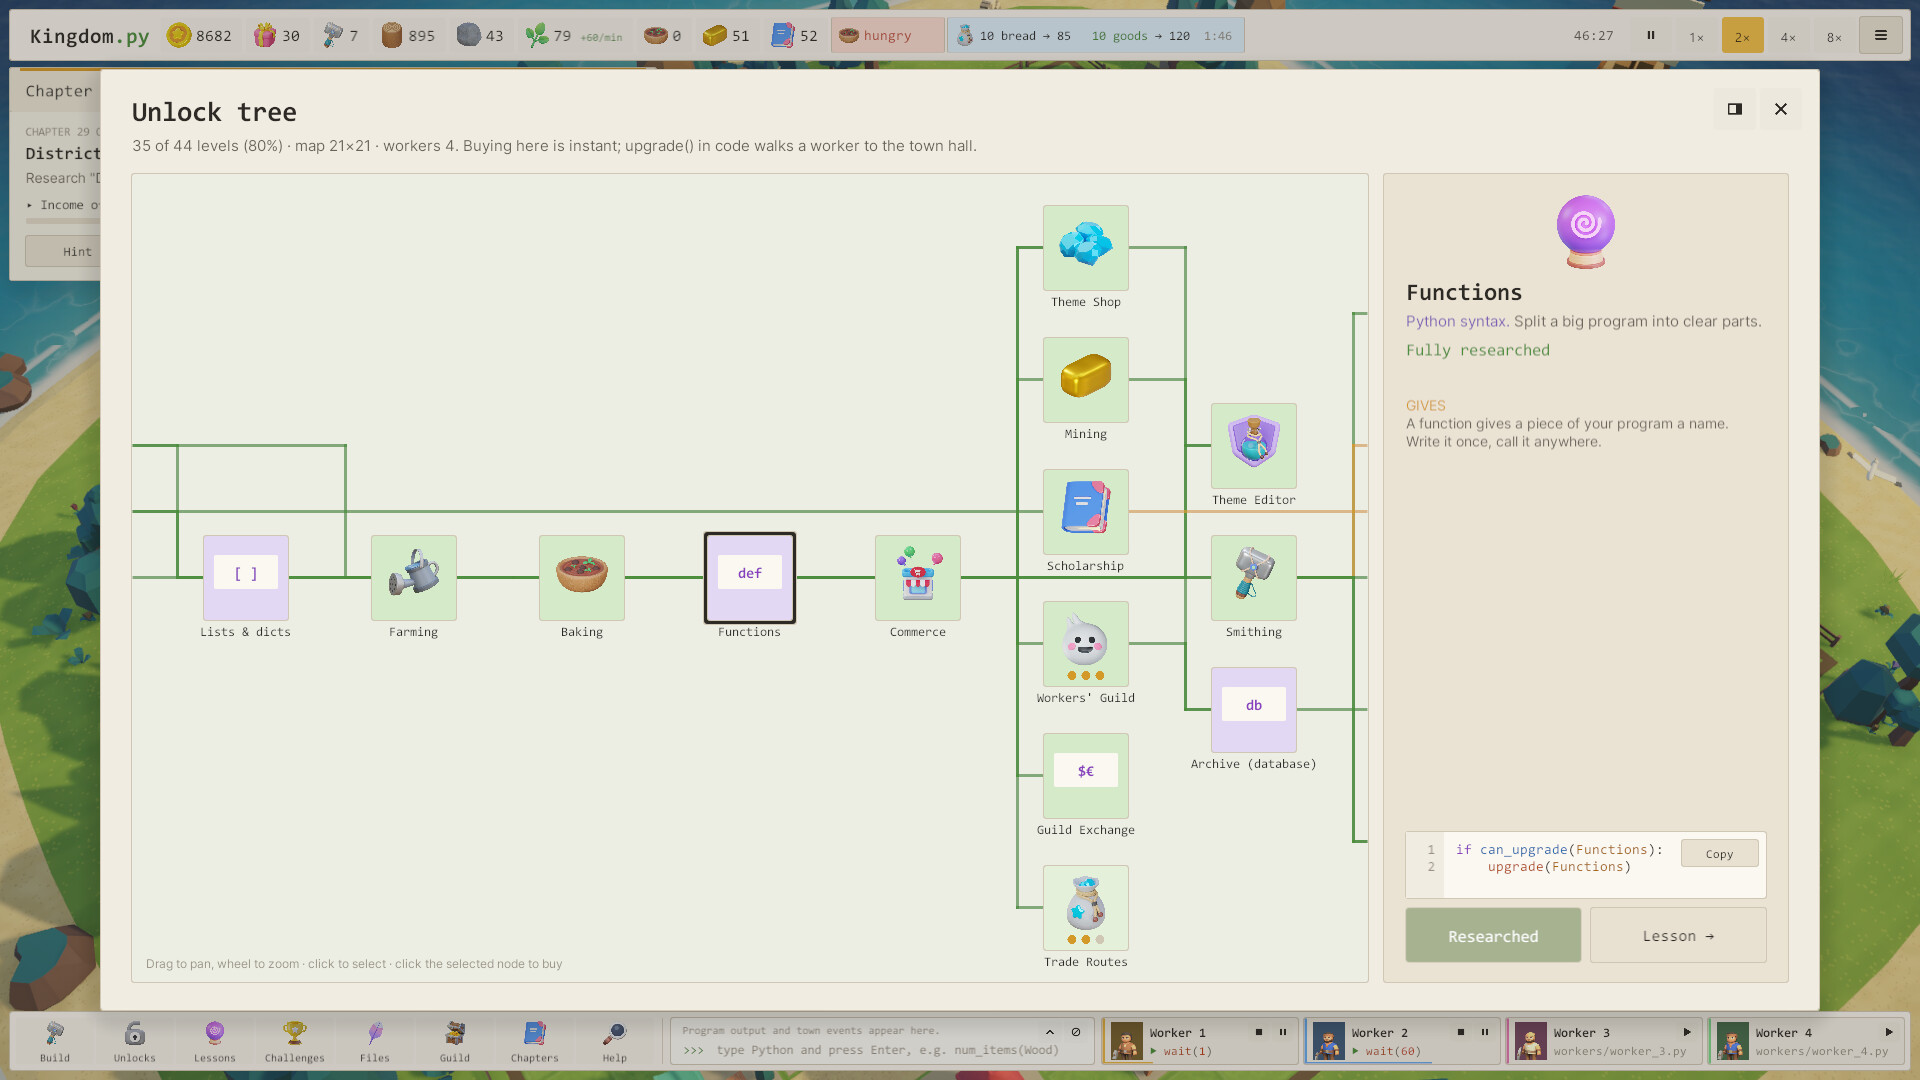
Task: Select the Commerce shop node
Action: 917,578
